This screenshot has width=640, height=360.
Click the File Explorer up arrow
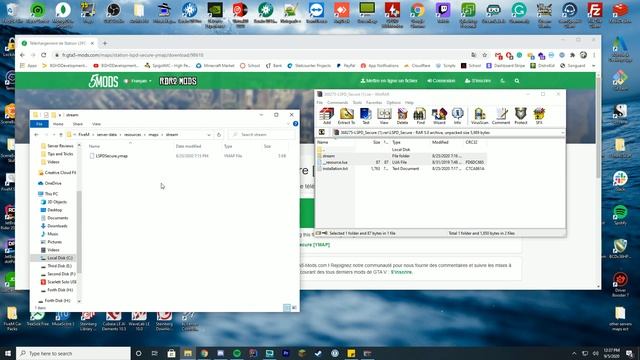(x=61, y=135)
